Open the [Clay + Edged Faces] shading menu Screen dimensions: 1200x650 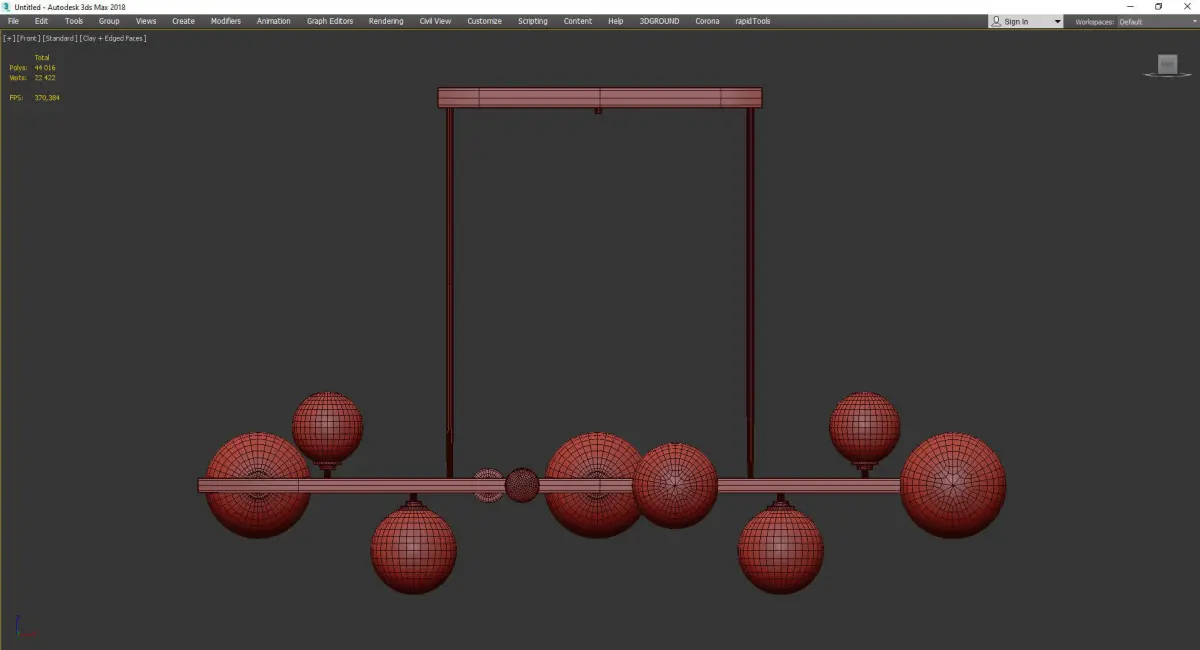113,38
